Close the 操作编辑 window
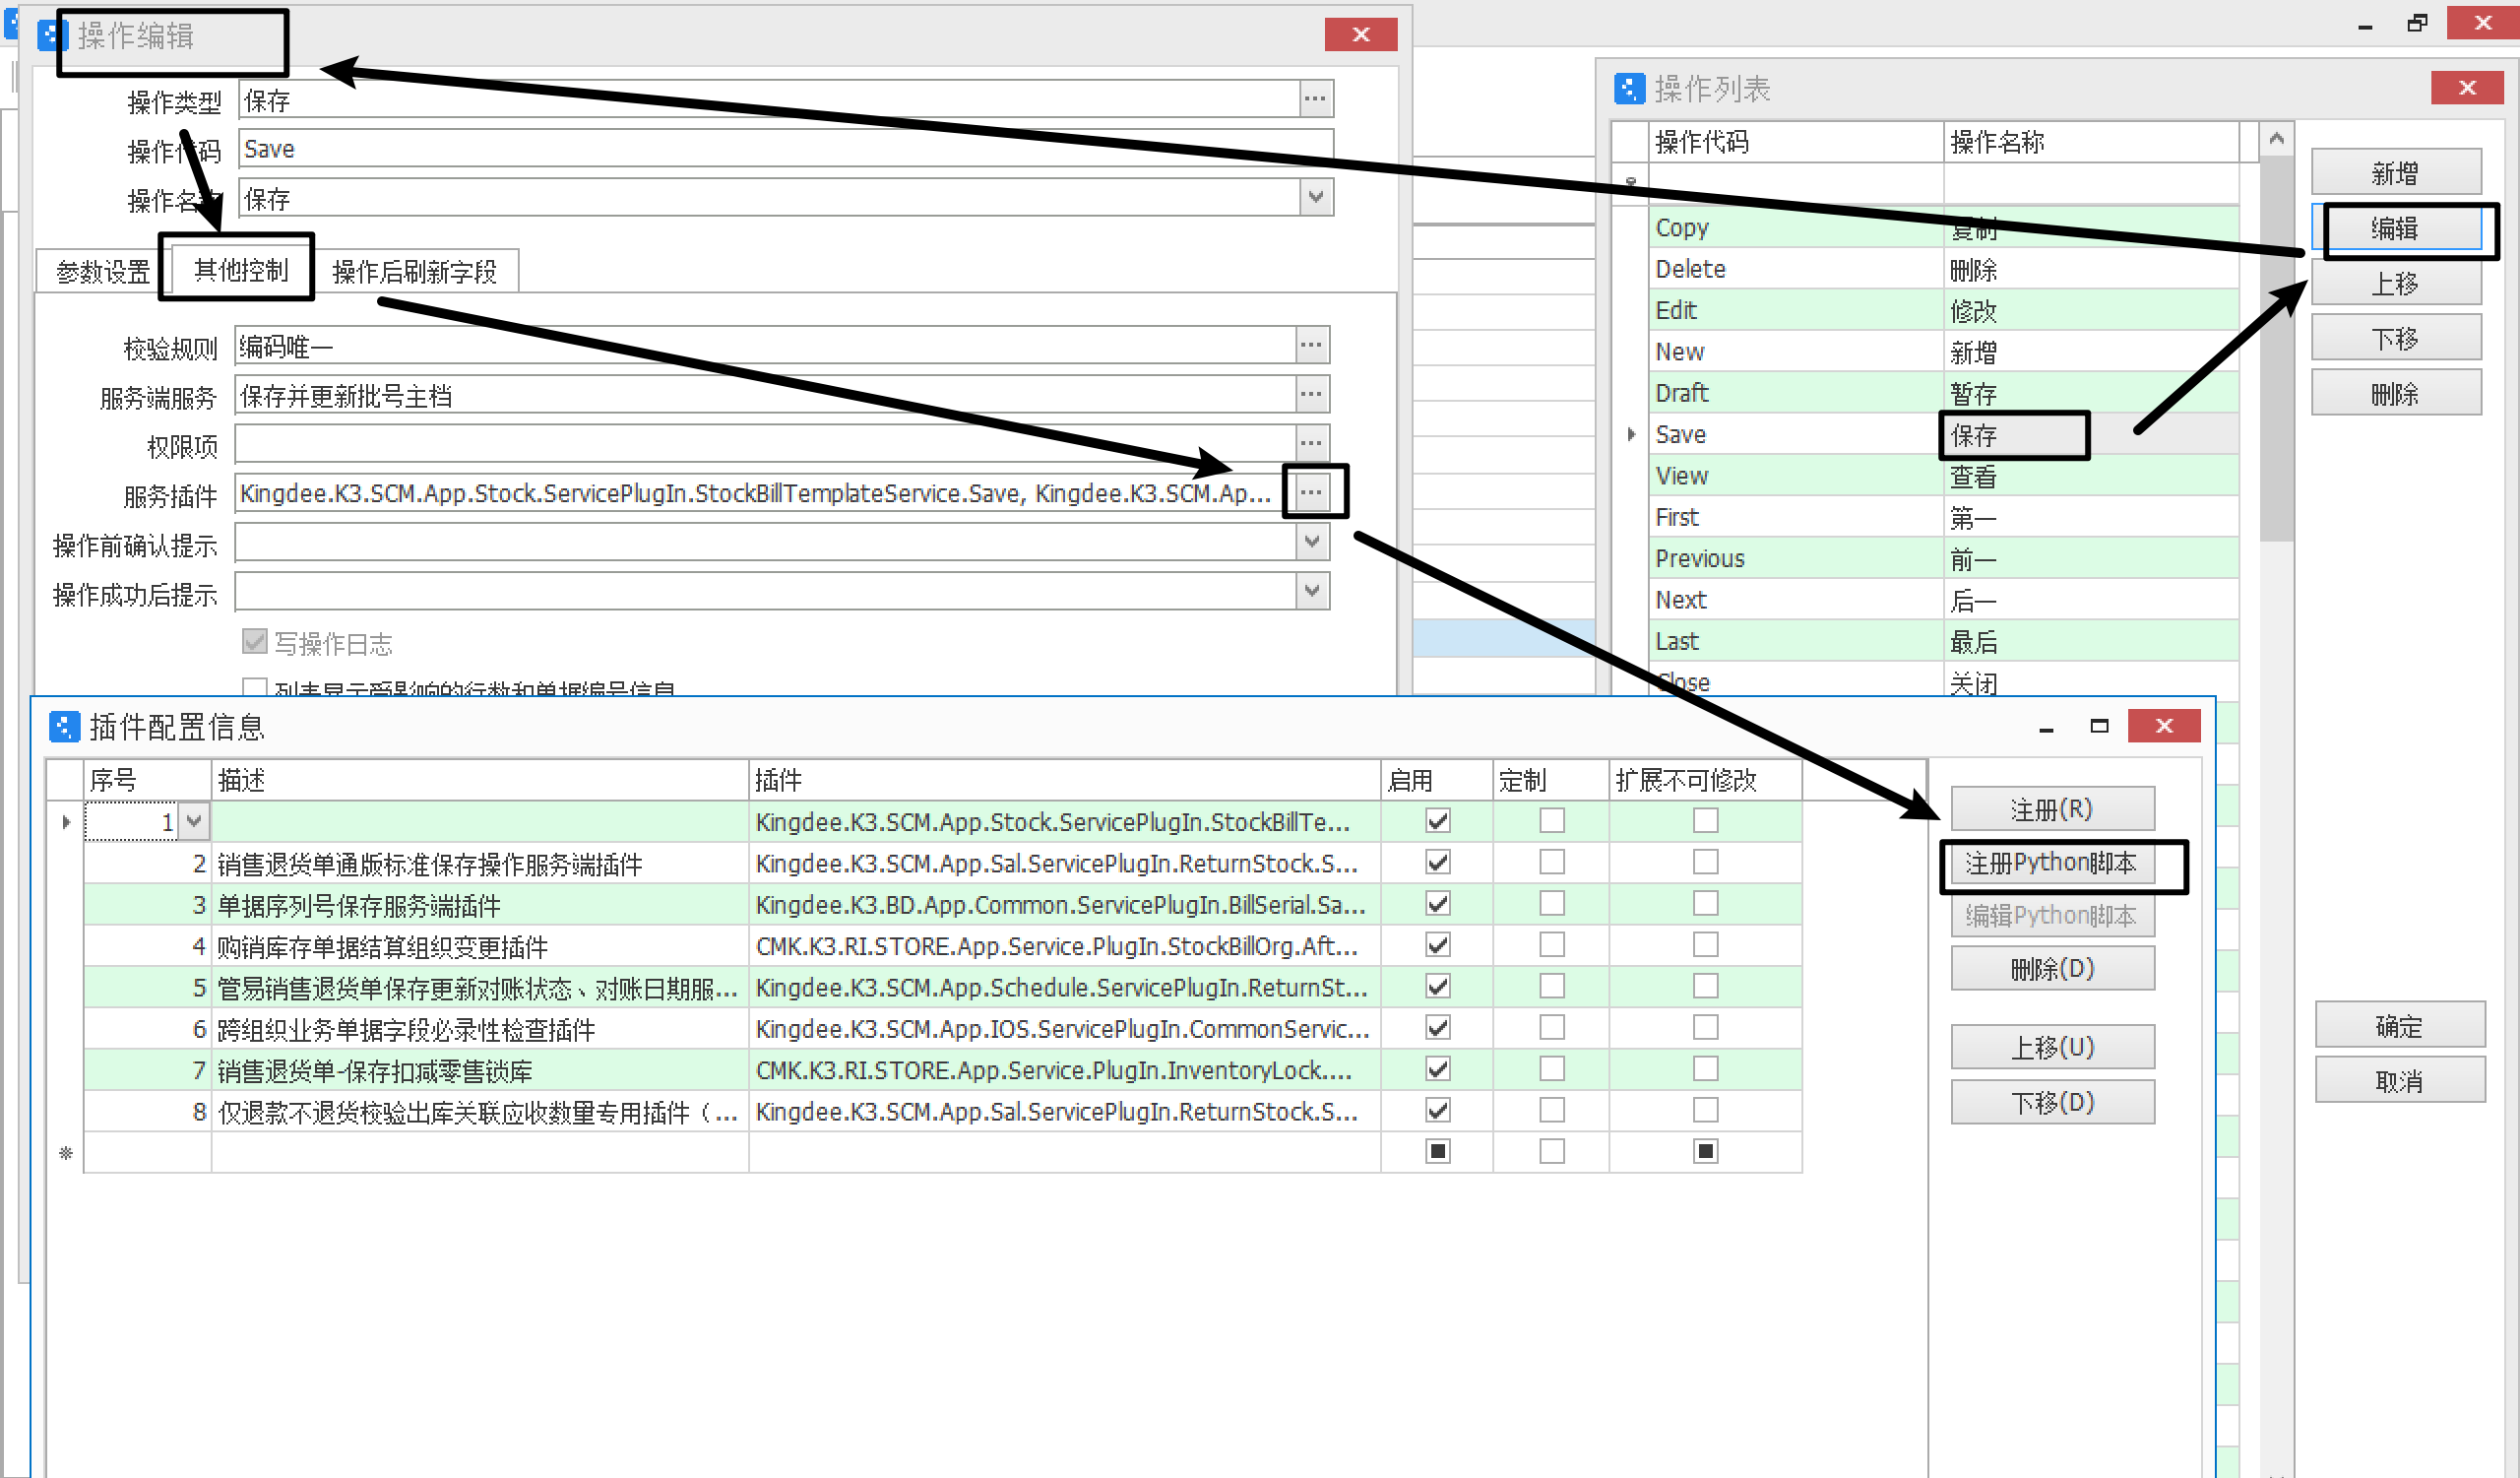Screen dimensions: 2520x1478 pos(1360,35)
